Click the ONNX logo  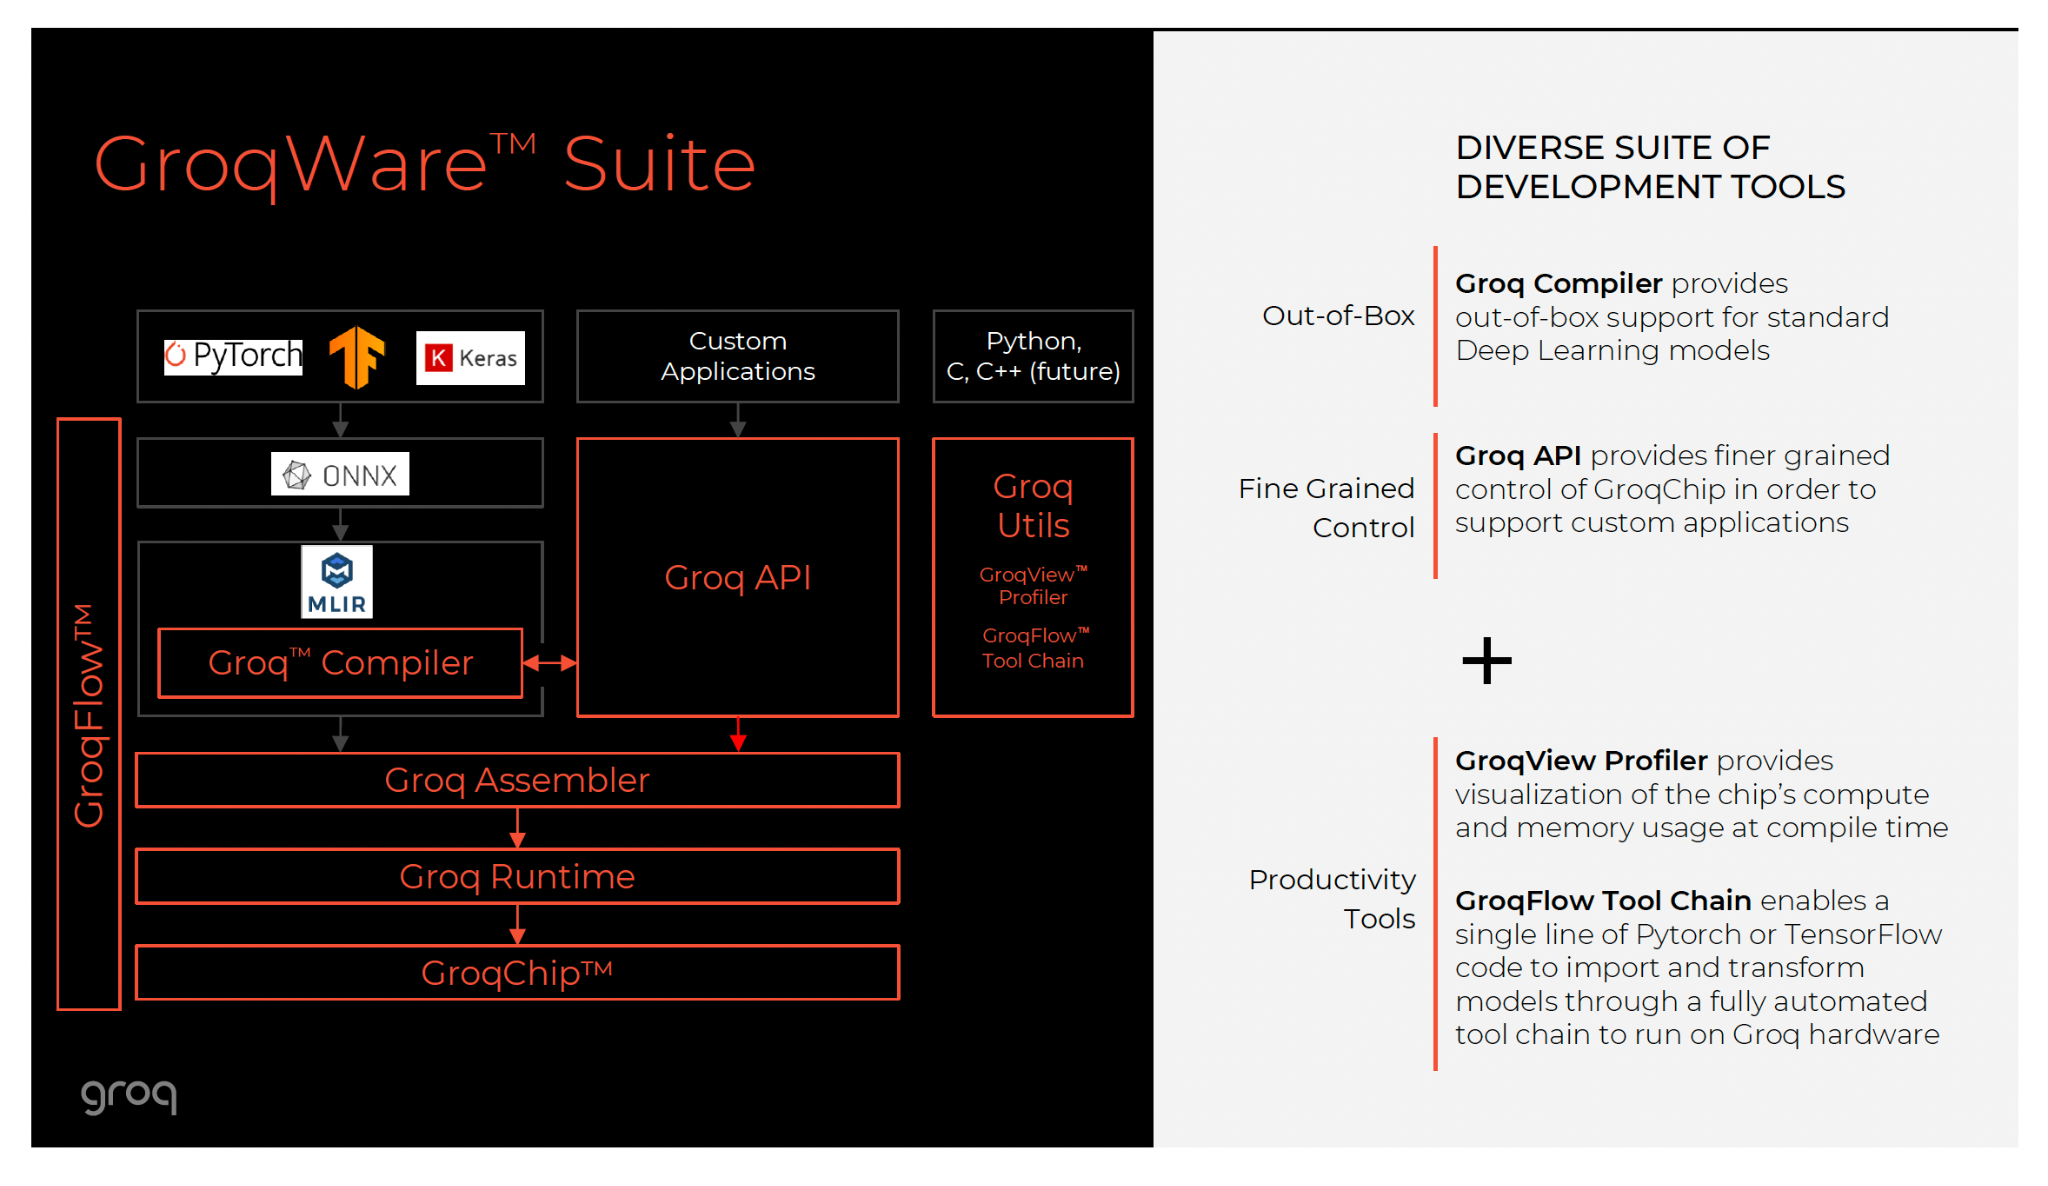coord(340,475)
